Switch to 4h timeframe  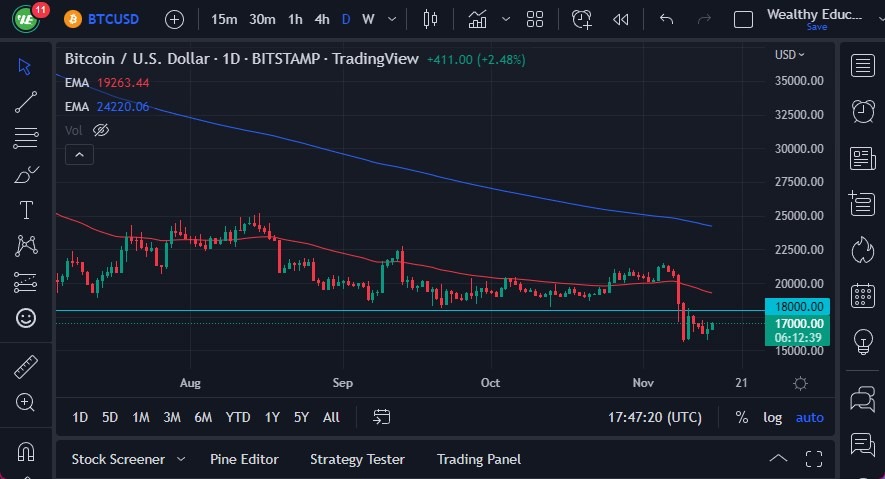coord(322,20)
